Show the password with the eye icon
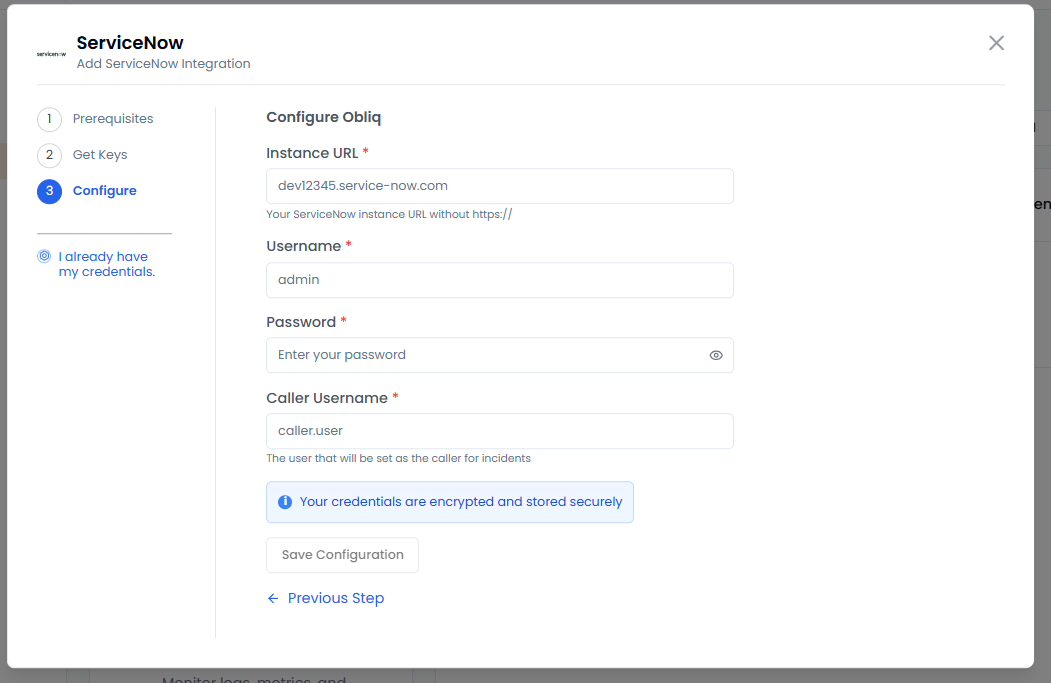 coord(716,355)
